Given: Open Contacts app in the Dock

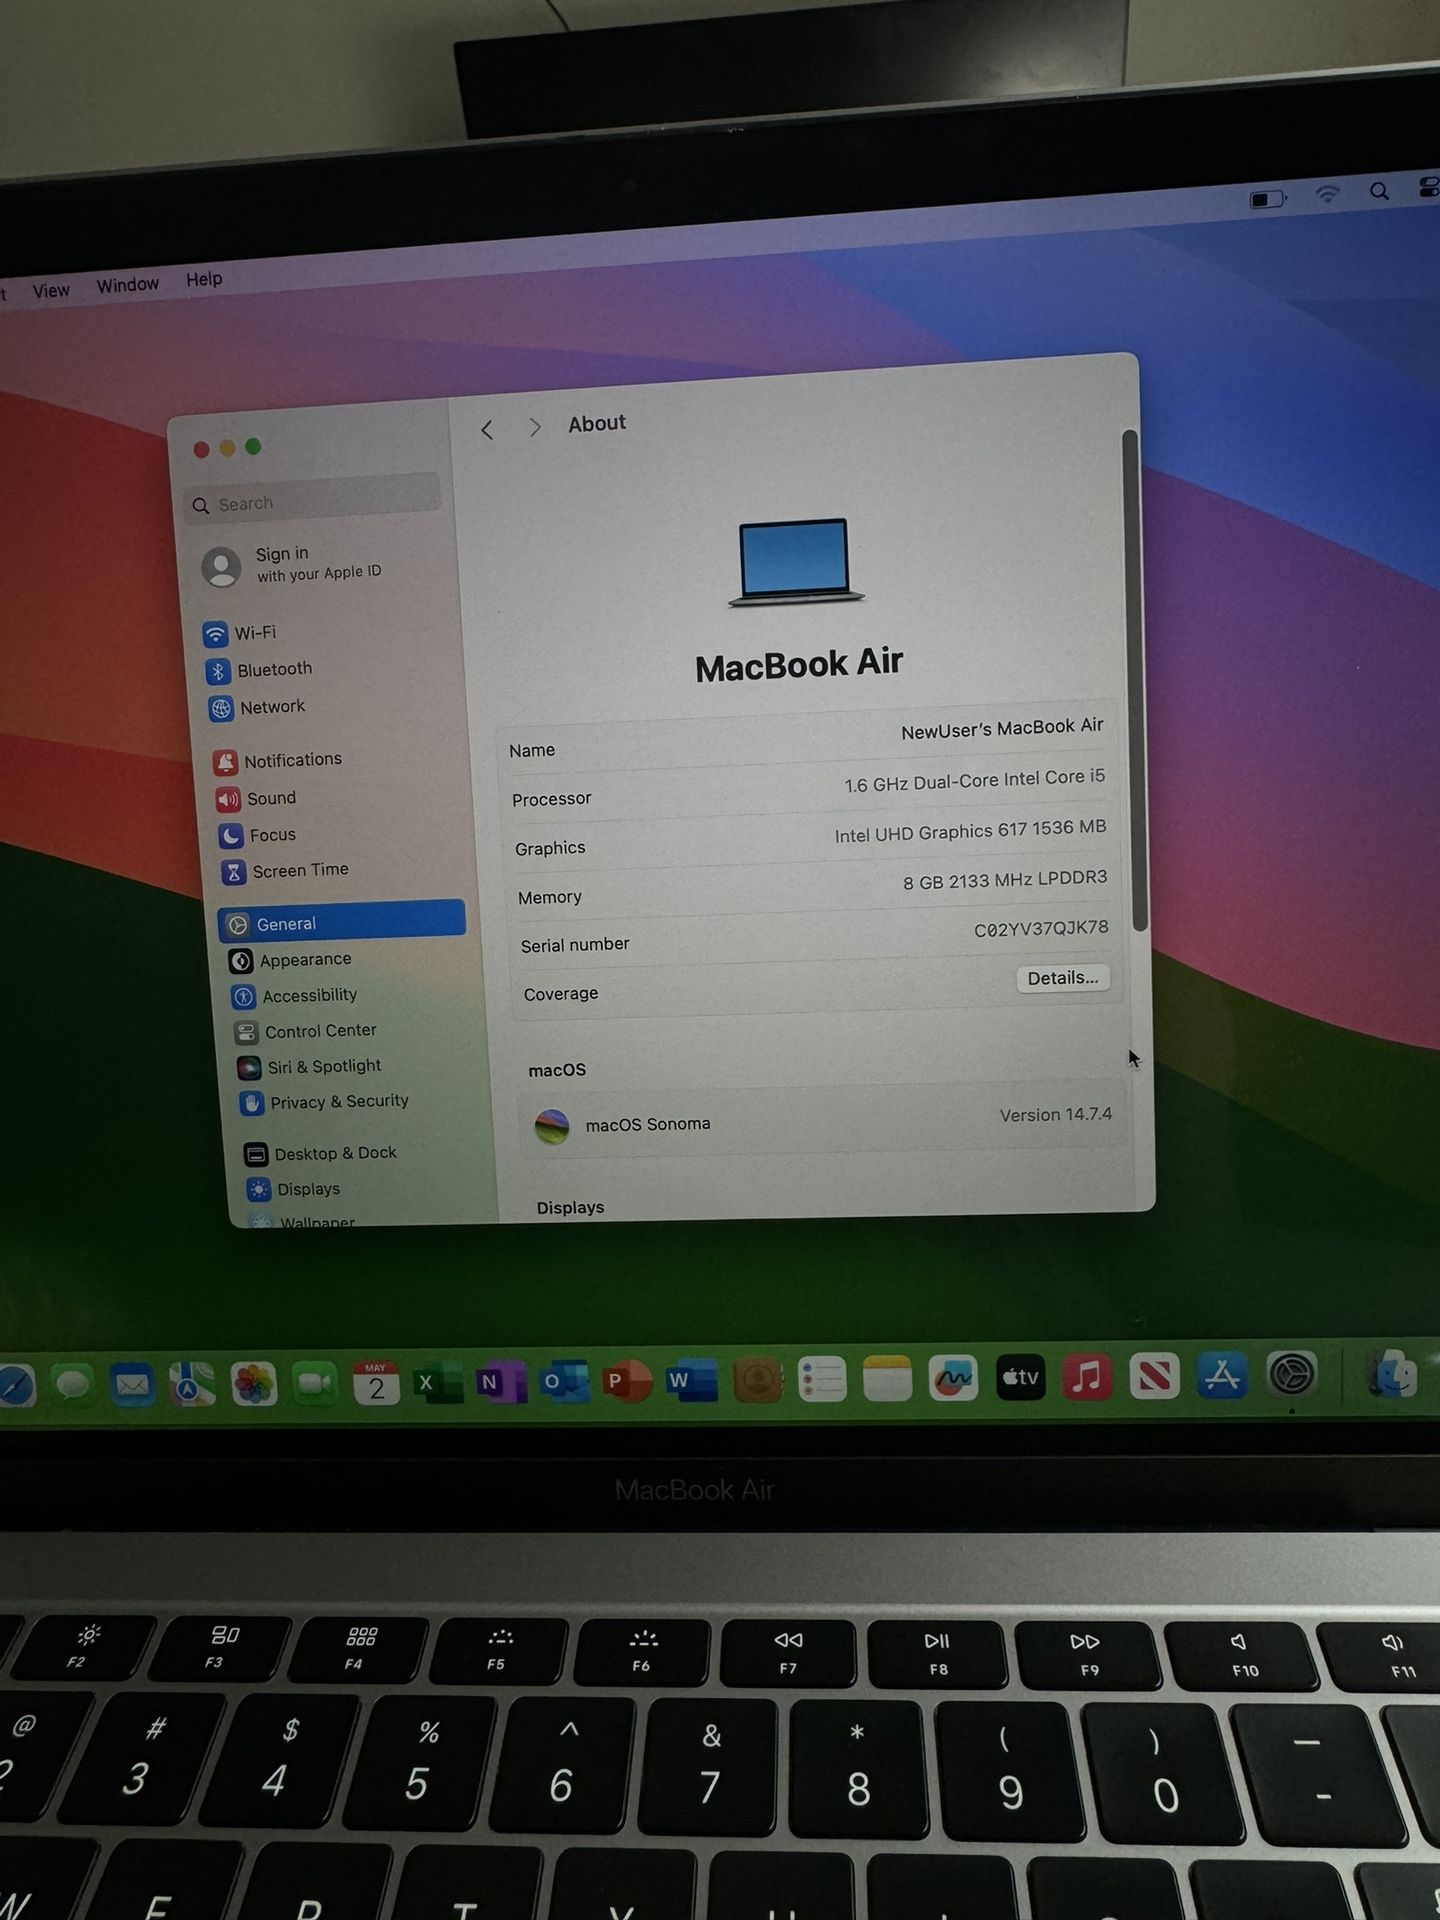Looking at the screenshot, I should click(758, 1380).
